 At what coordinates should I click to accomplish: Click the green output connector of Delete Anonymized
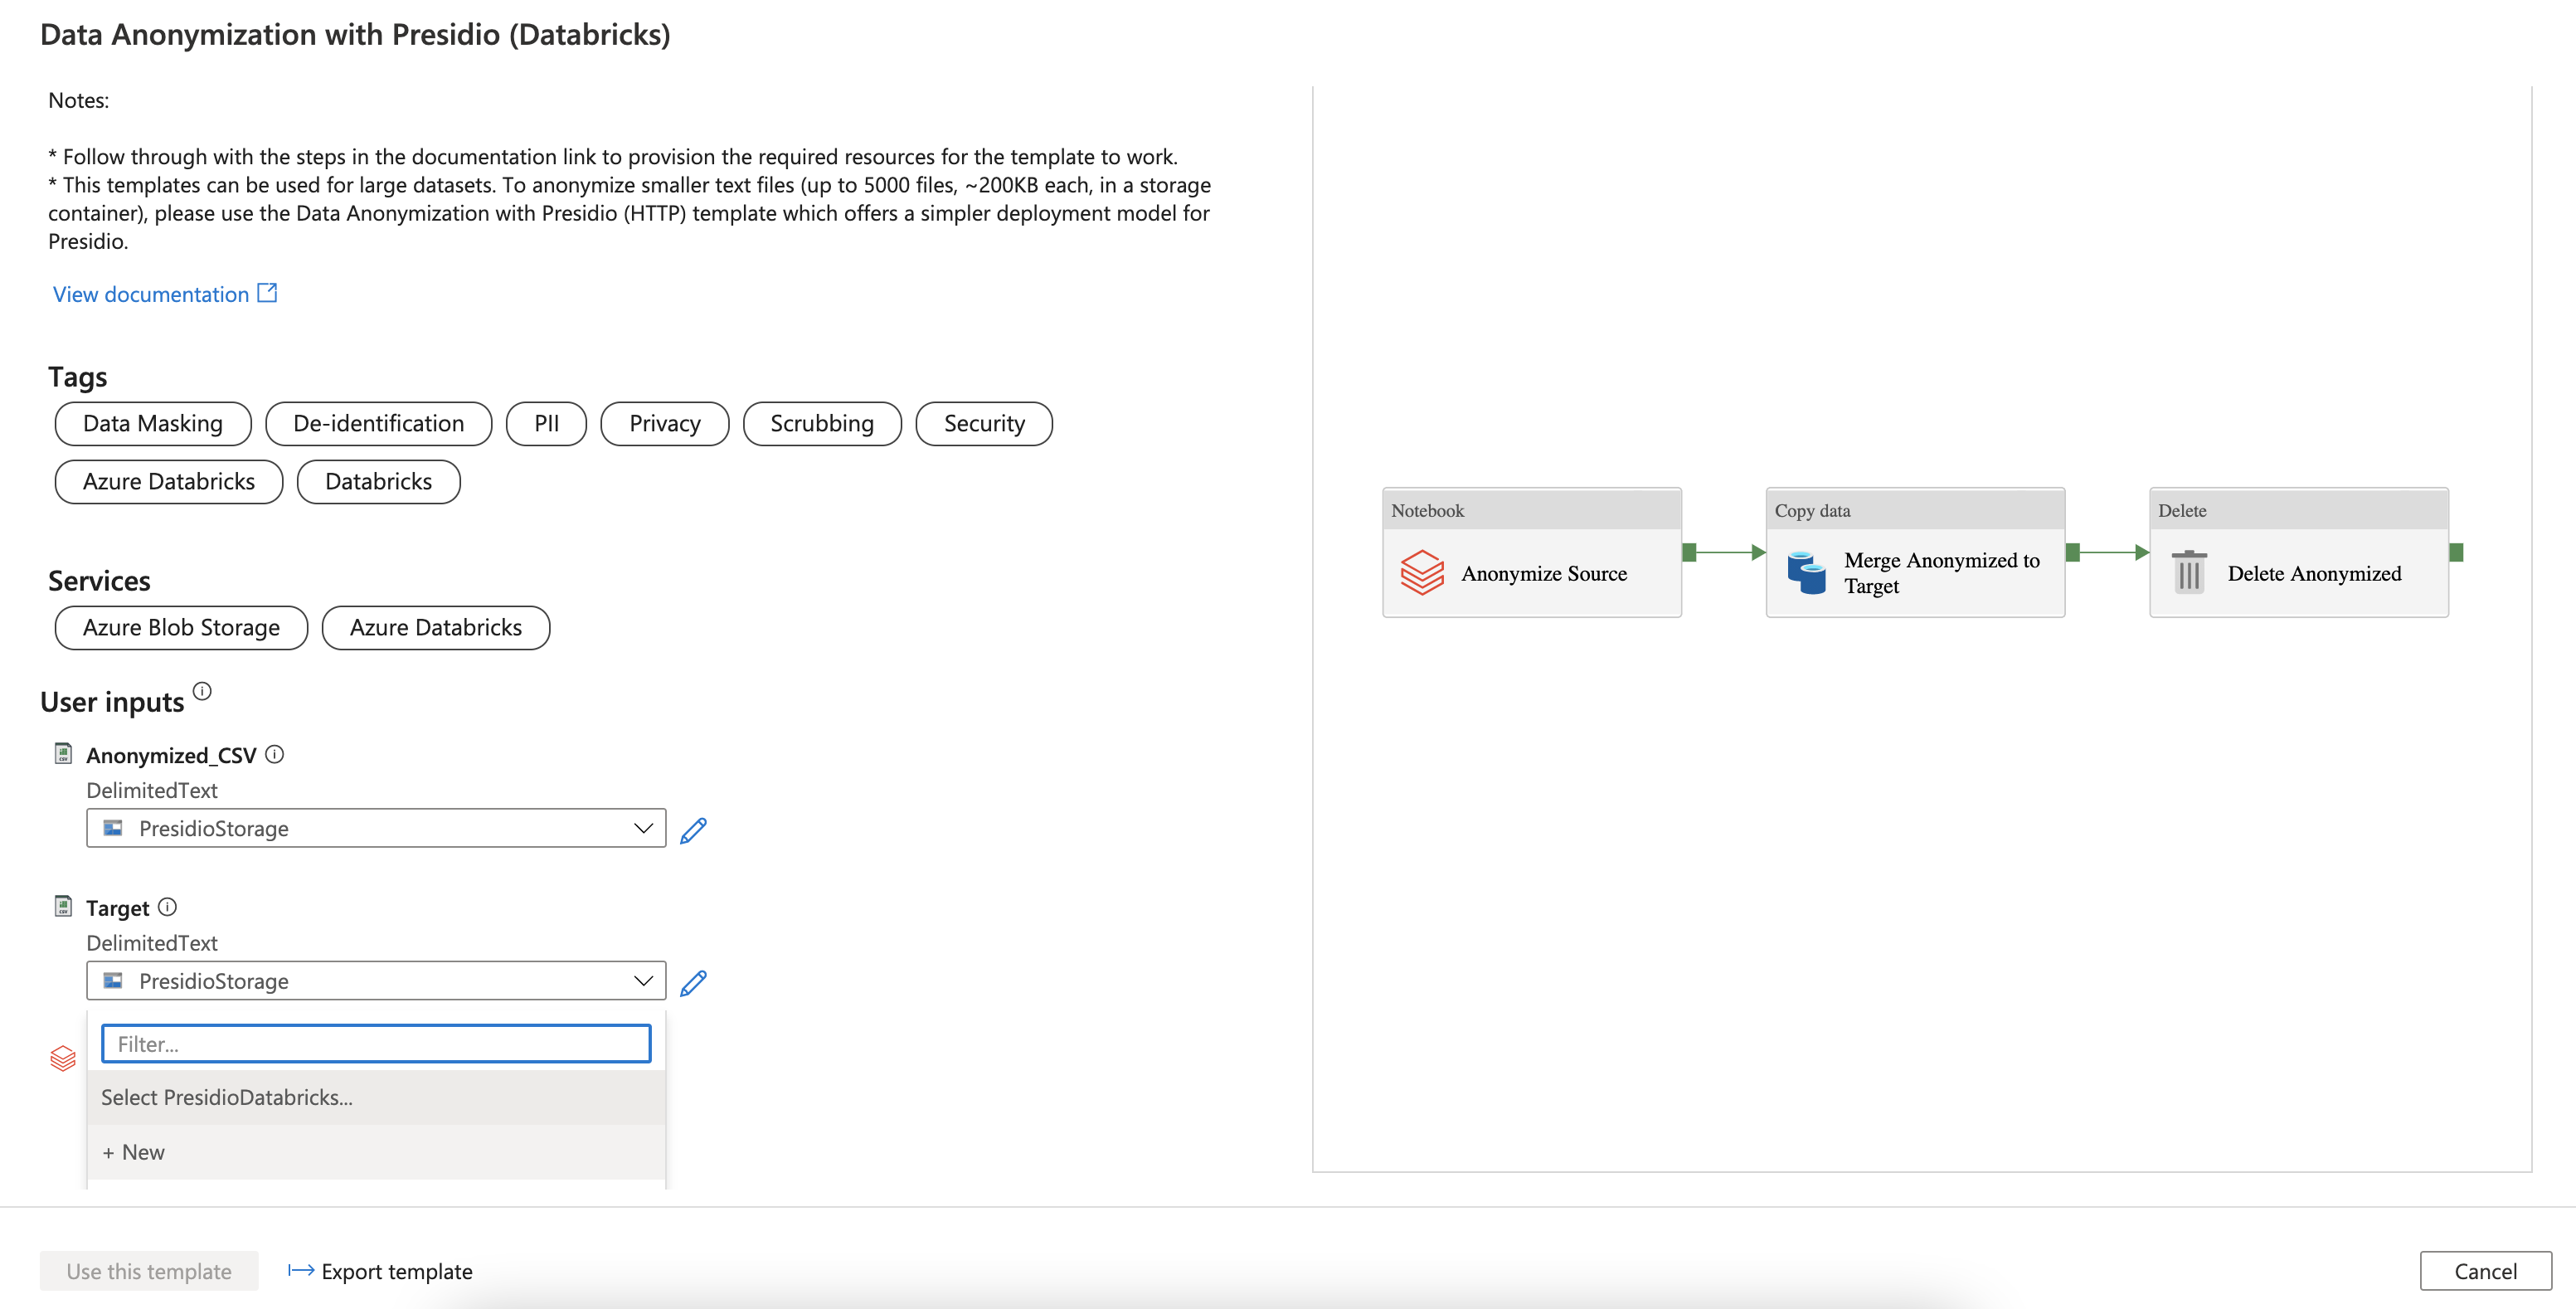point(2456,552)
